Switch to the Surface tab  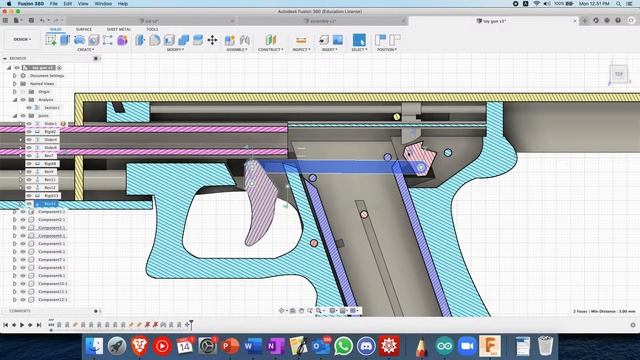pos(84,29)
